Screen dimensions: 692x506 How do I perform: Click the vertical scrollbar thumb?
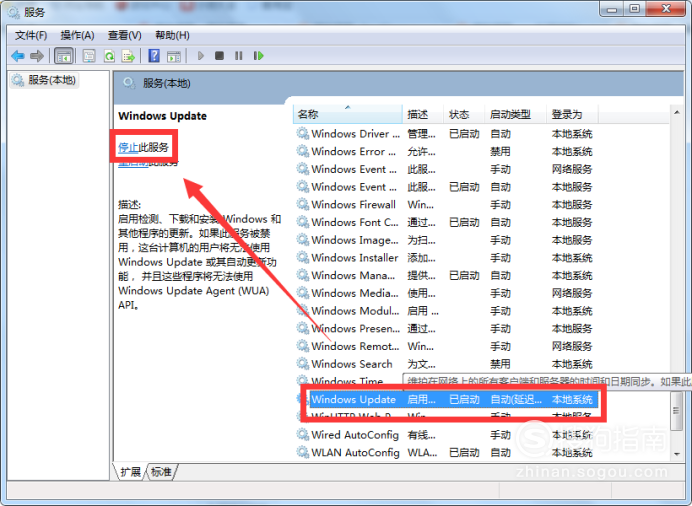tap(677, 411)
